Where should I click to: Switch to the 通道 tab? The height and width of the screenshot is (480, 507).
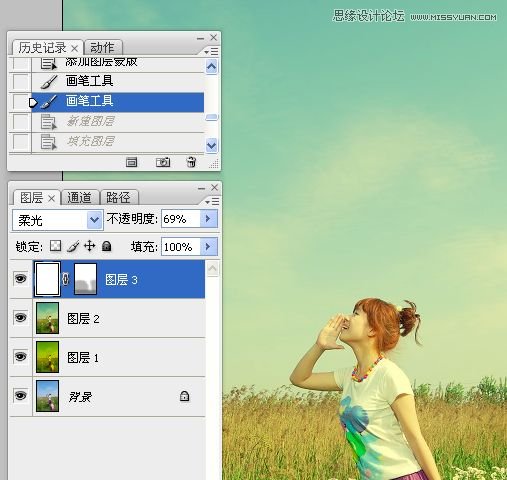click(79, 198)
